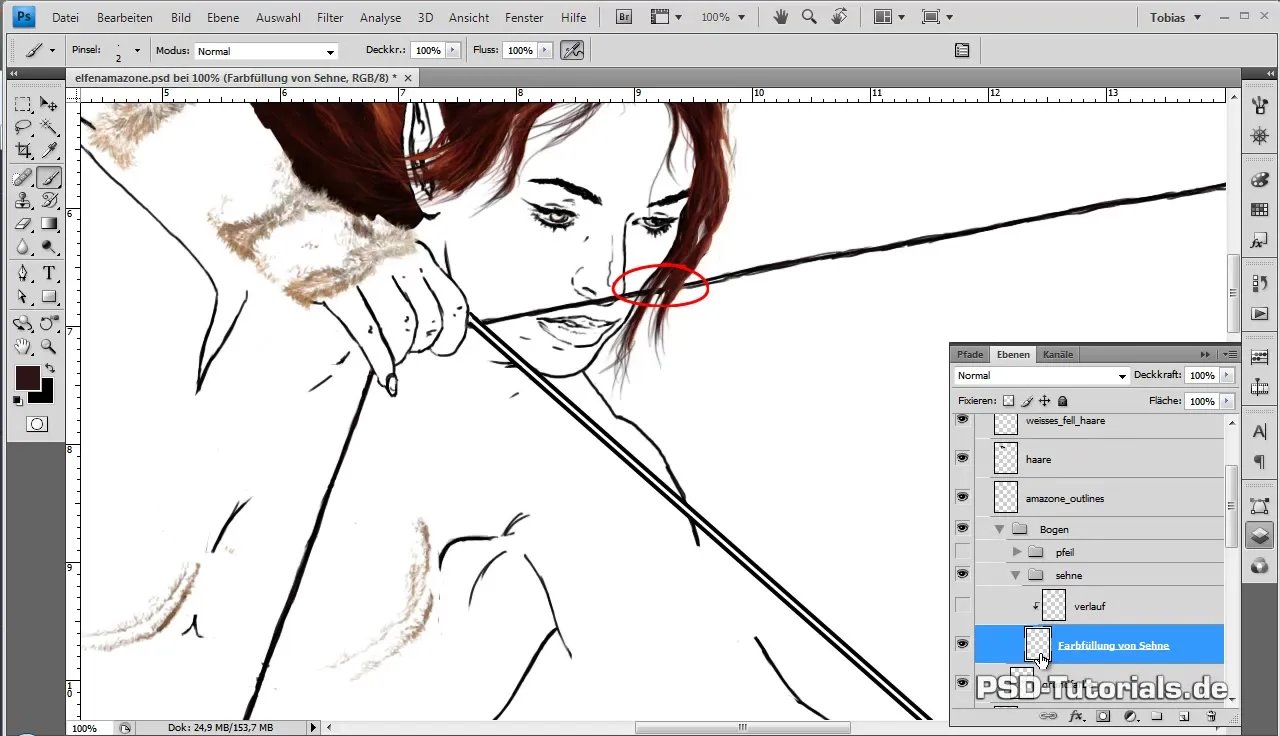Select the Blur tool

[23, 247]
